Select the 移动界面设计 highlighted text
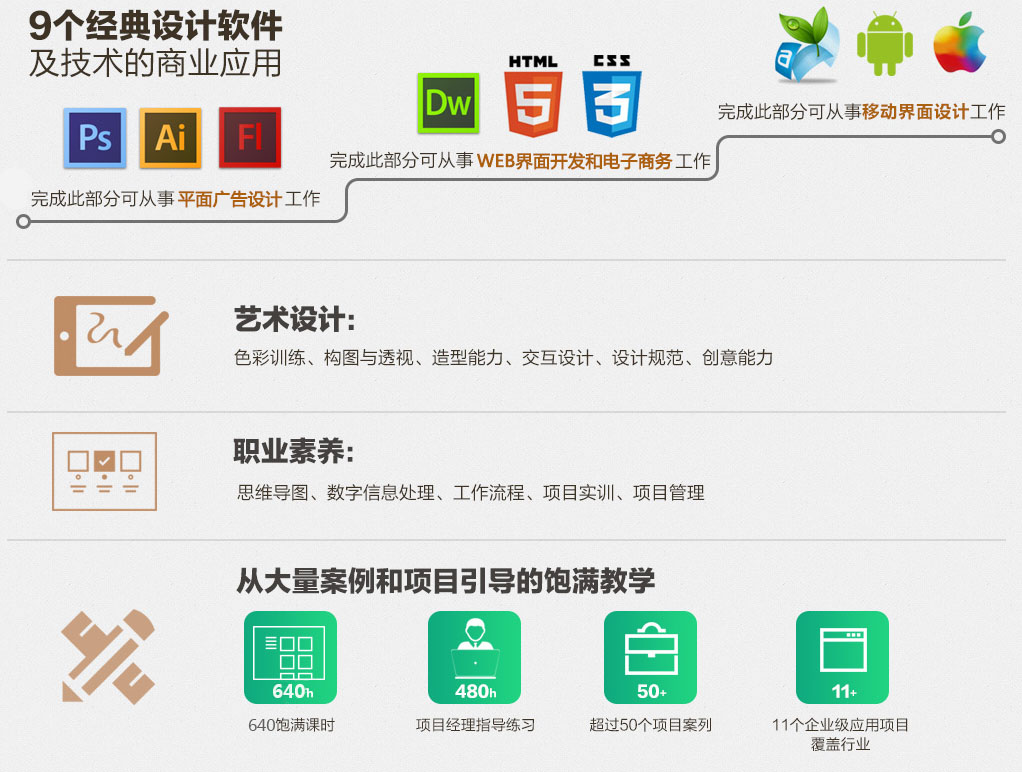This screenshot has height=772, width=1022. [915, 112]
